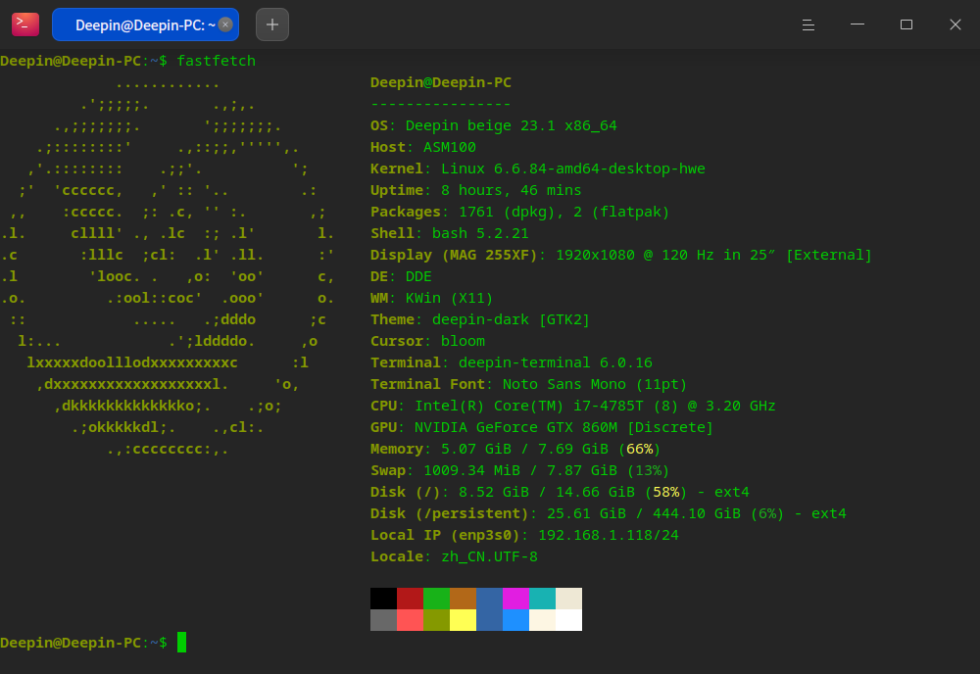The height and width of the screenshot is (674, 980).
Task: Minimize the terminal window
Action: pos(858,24)
